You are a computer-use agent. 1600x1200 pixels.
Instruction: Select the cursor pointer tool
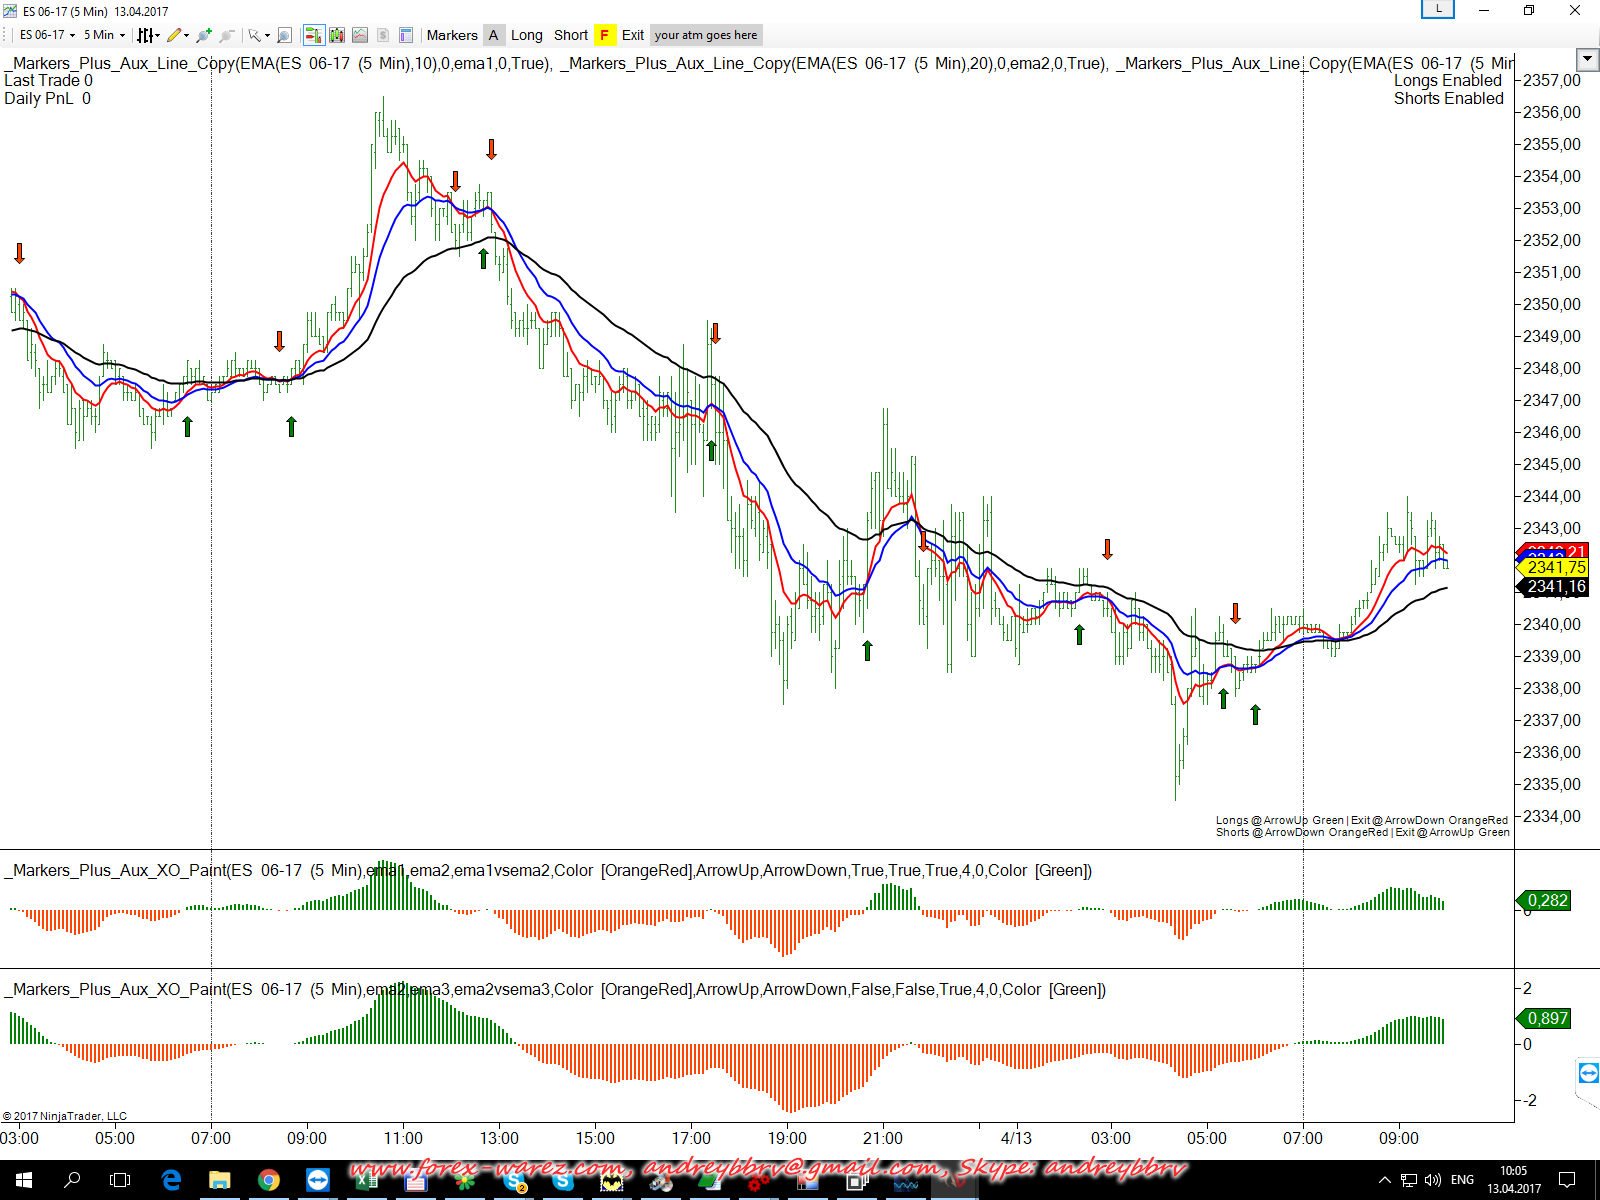255,35
